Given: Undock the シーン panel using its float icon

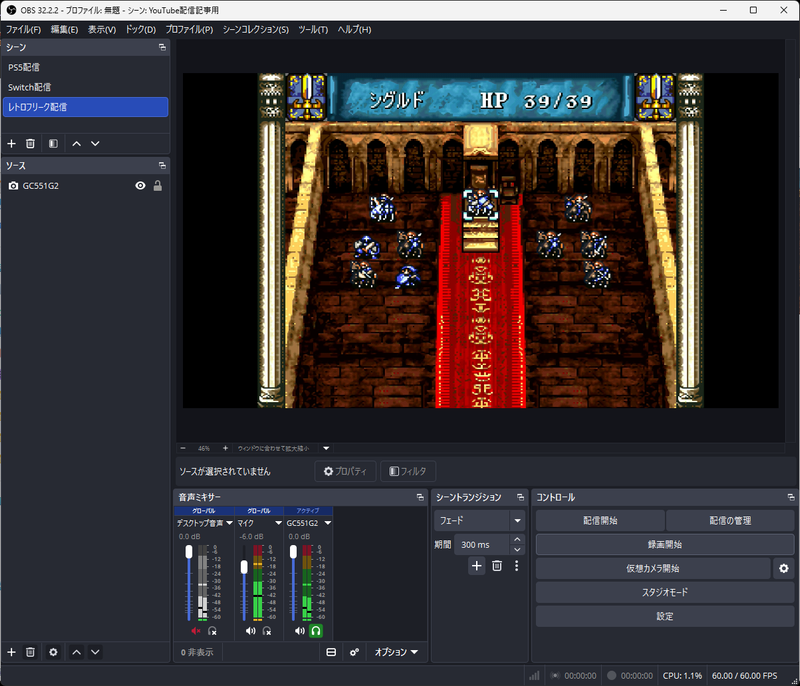Looking at the screenshot, I should [x=162, y=47].
